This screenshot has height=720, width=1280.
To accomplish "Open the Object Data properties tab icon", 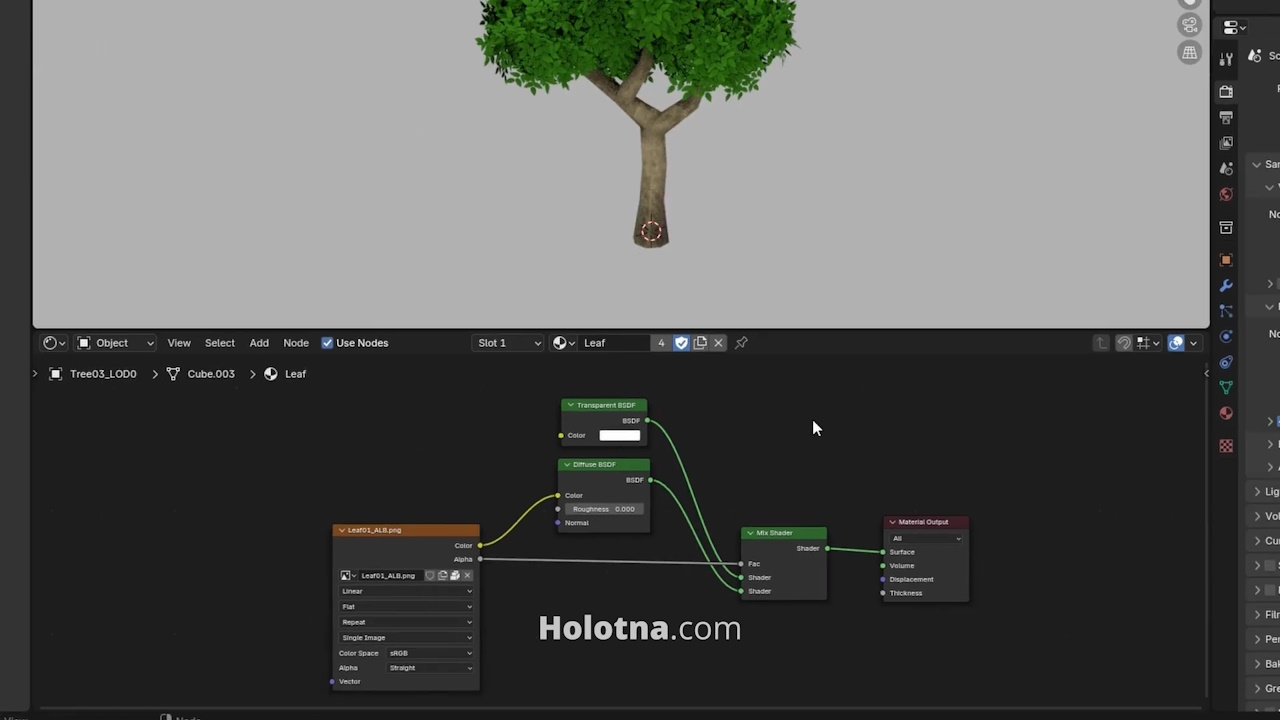I will 1226,388.
